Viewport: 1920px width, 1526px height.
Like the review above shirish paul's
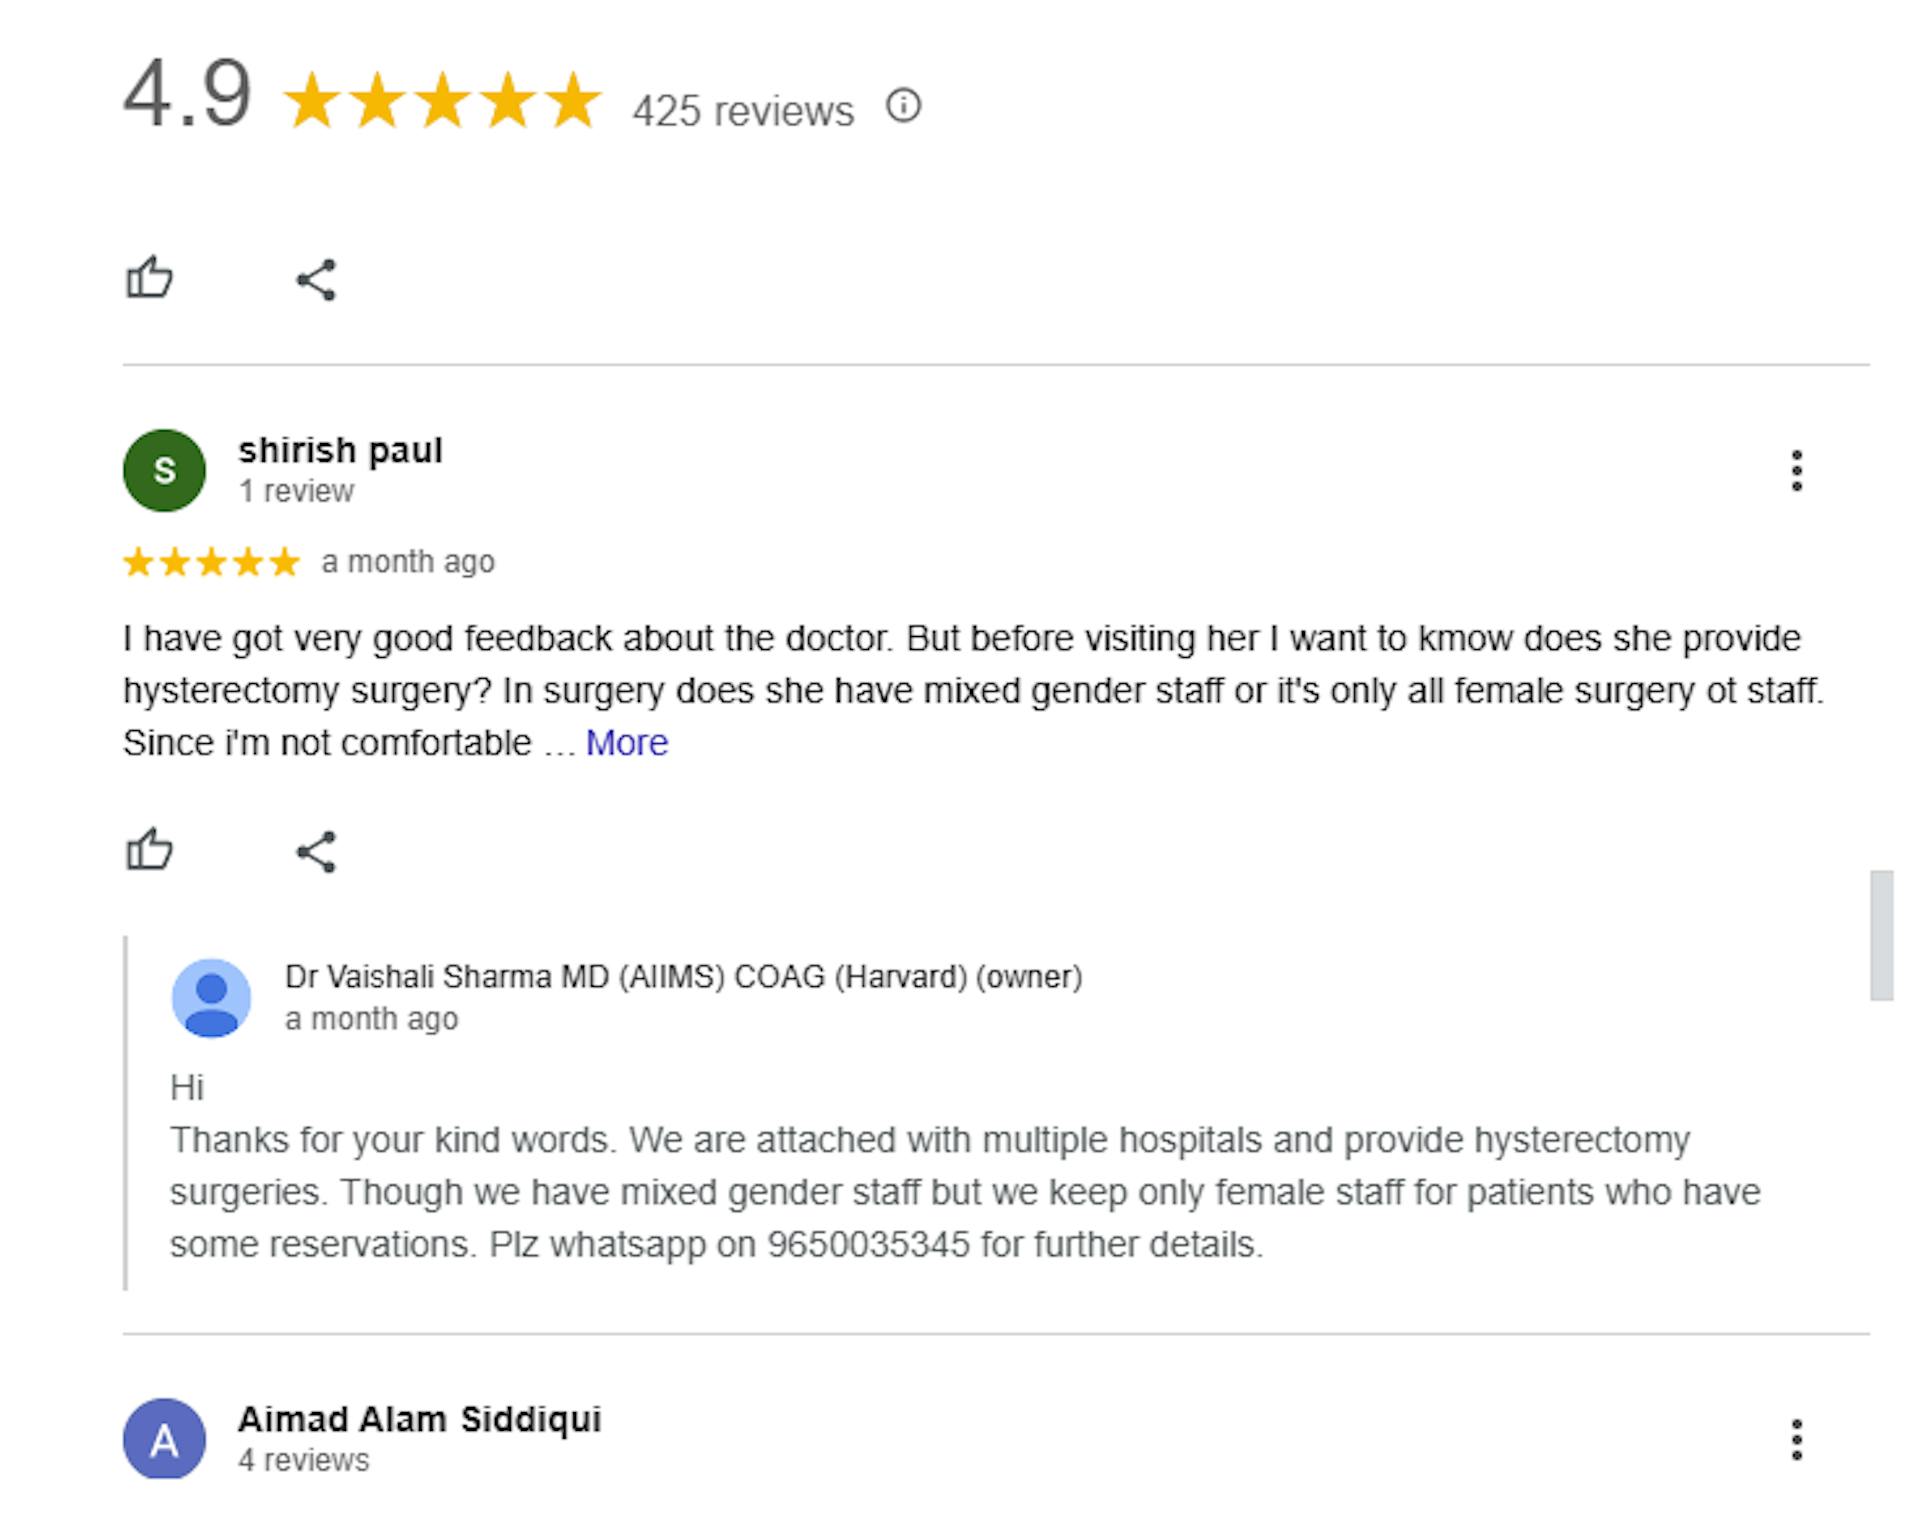click(150, 278)
